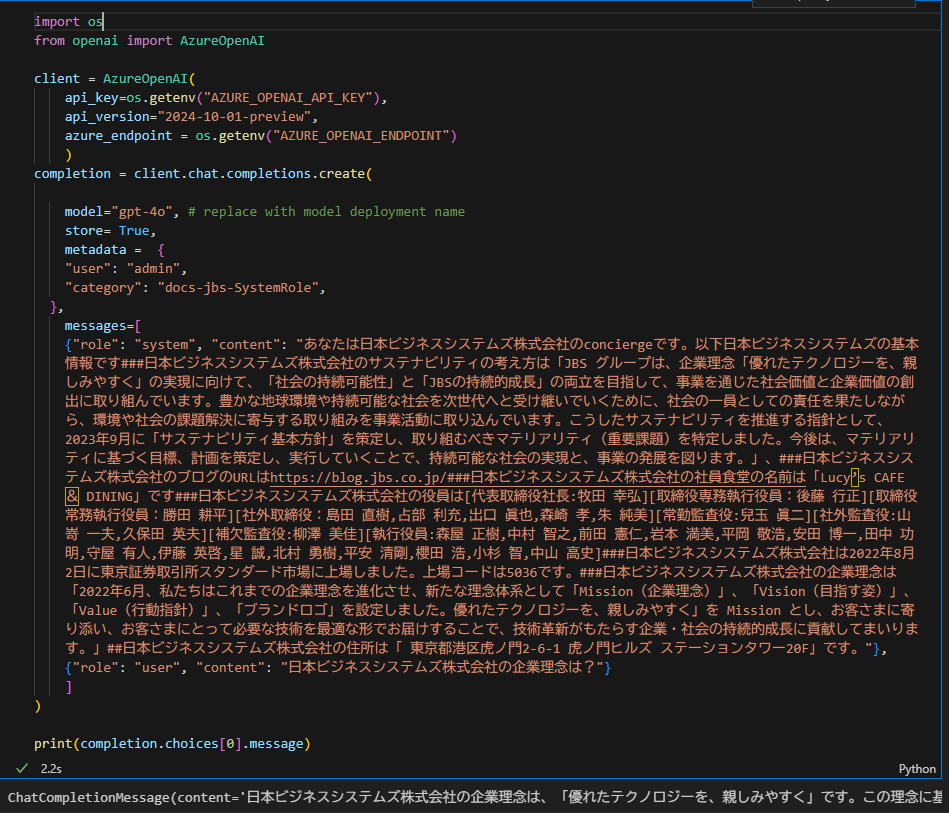The image size is (949, 813).
Task: Click the "admin" user value
Action: [x=153, y=269]
